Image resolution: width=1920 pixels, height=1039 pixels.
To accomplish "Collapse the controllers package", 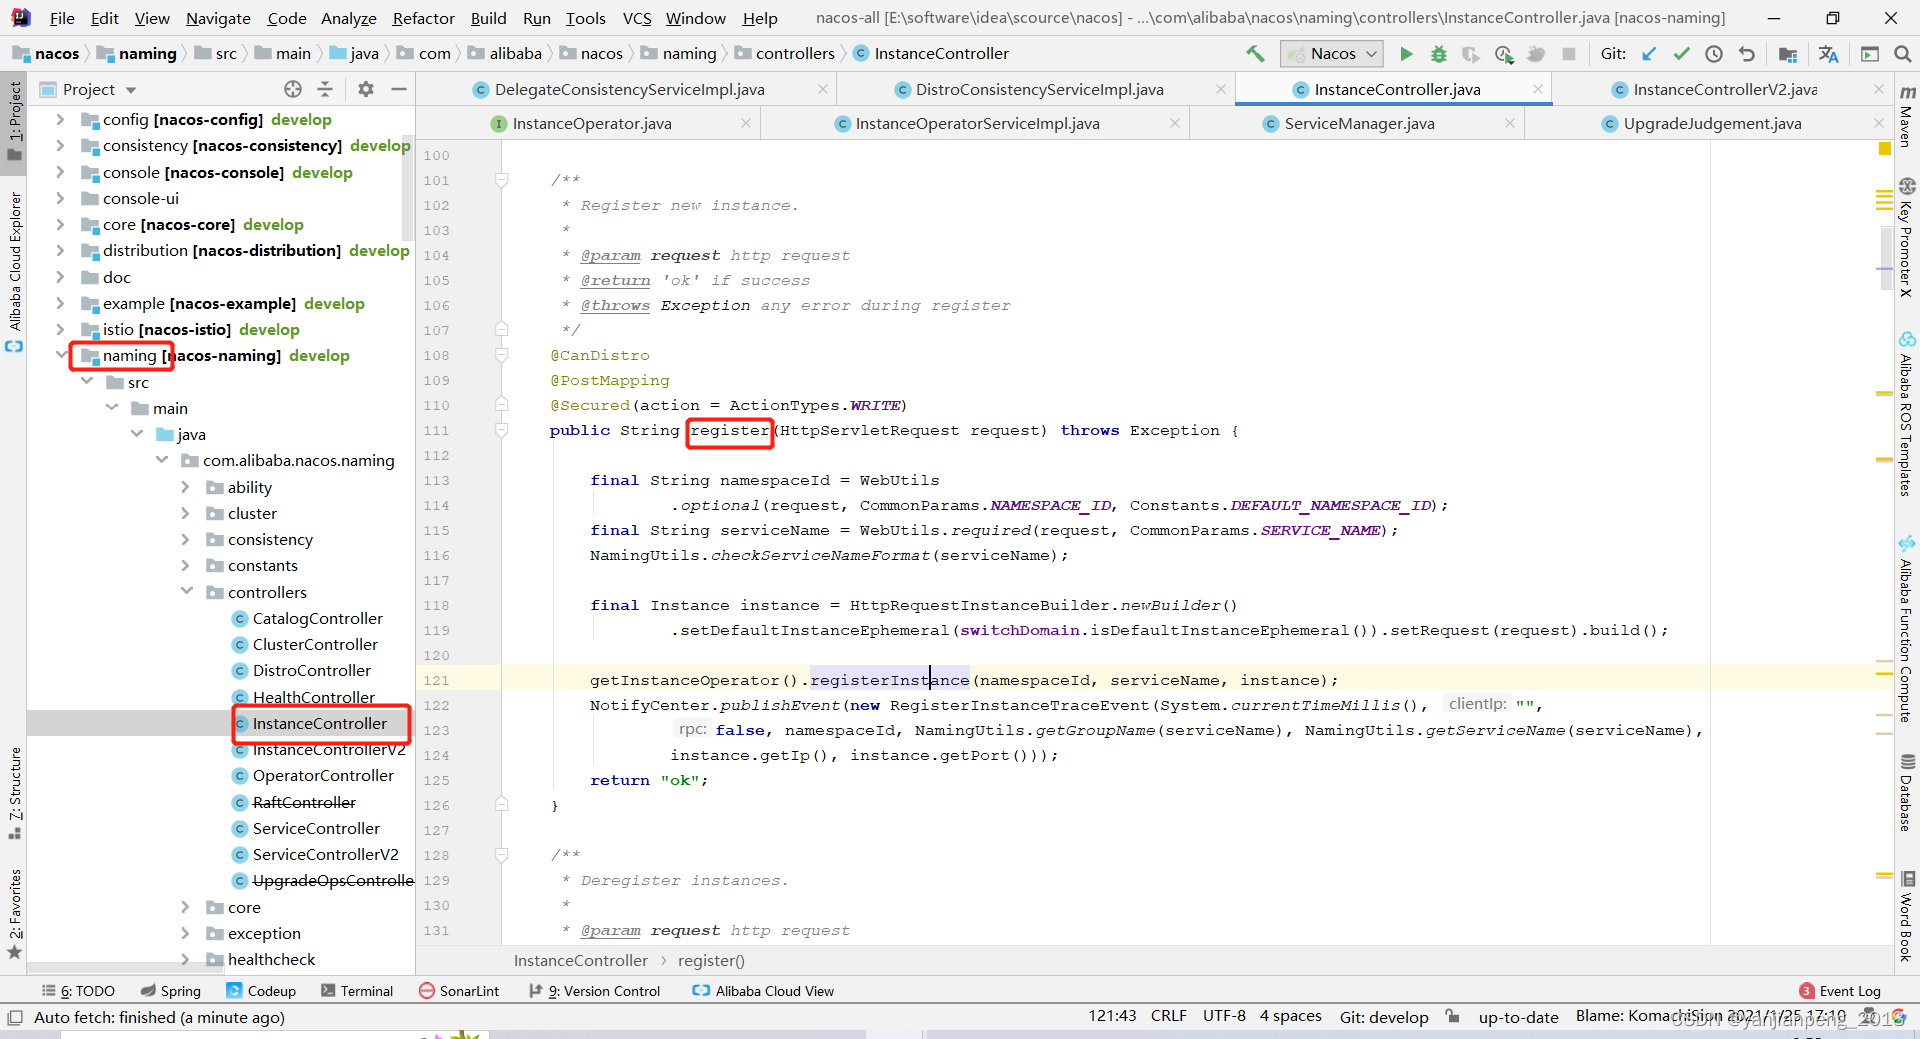I will pos(187,592).
